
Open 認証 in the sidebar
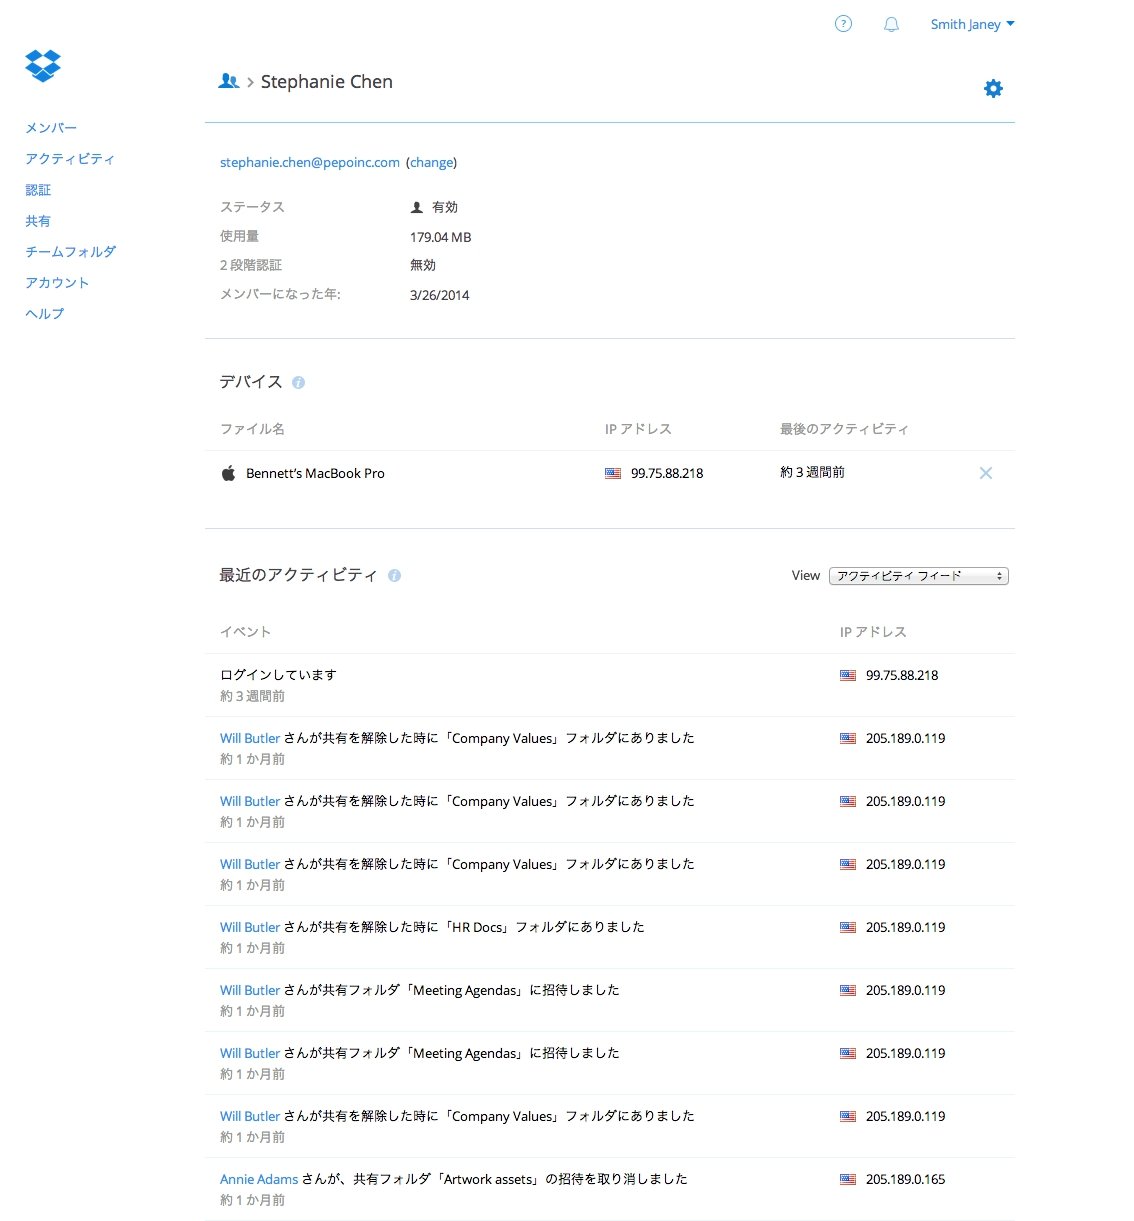(38, 190)
